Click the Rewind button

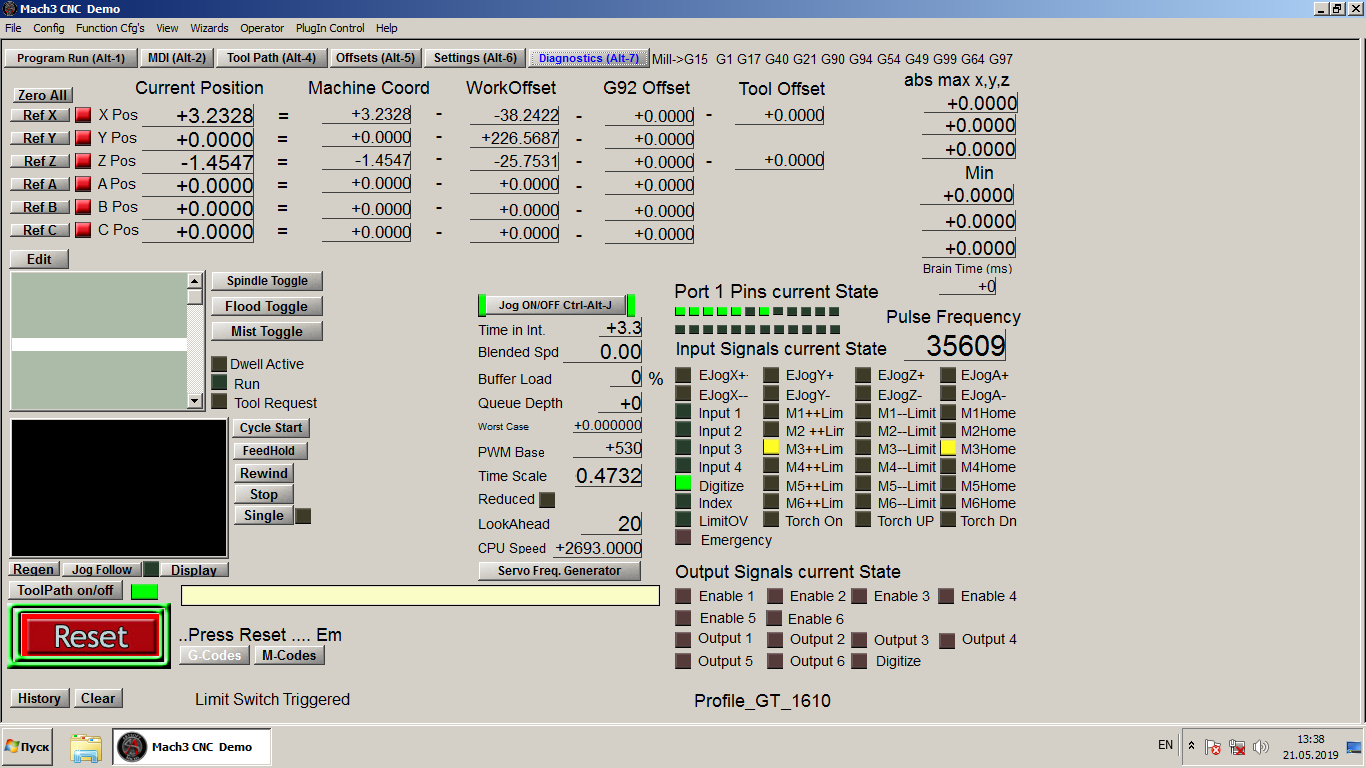(x=264, y=473)
